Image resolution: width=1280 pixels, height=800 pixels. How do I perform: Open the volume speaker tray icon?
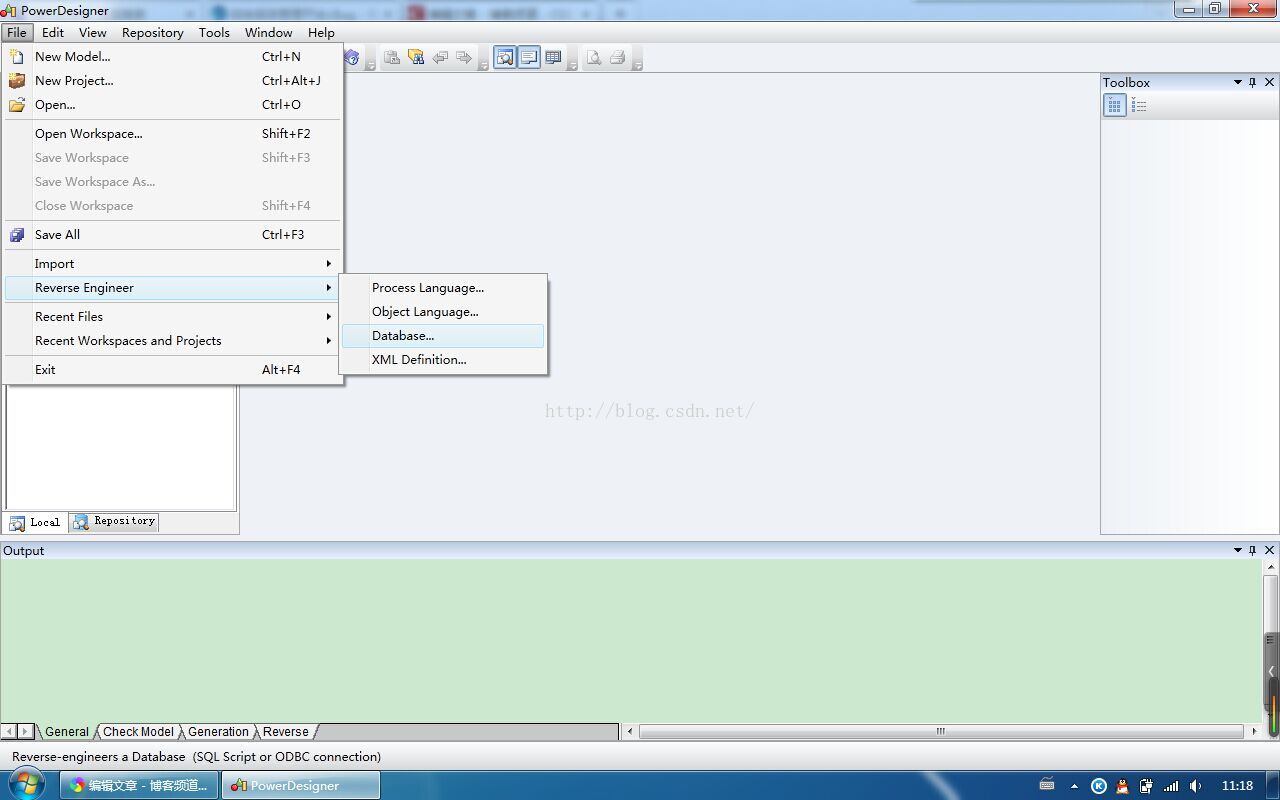point(1195,786)
